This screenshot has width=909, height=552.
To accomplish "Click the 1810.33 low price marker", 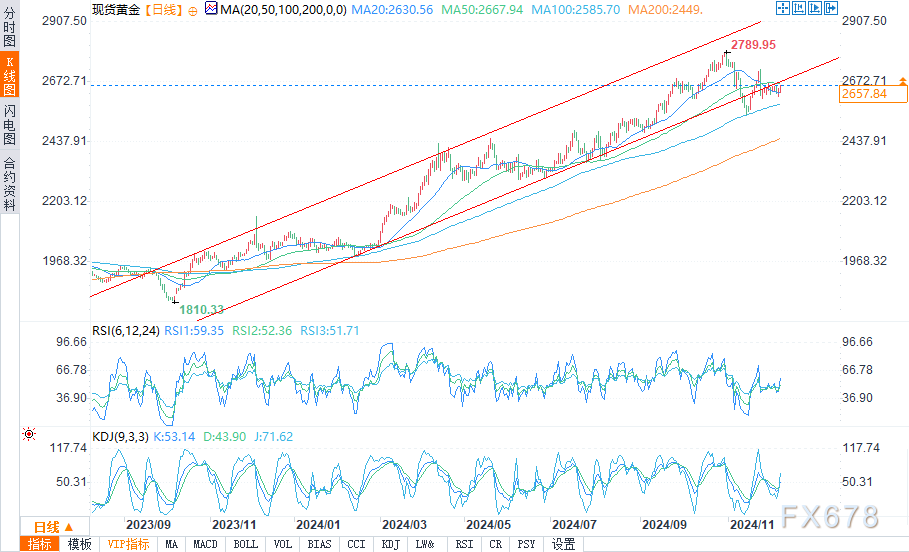I will tap(203, 310).
